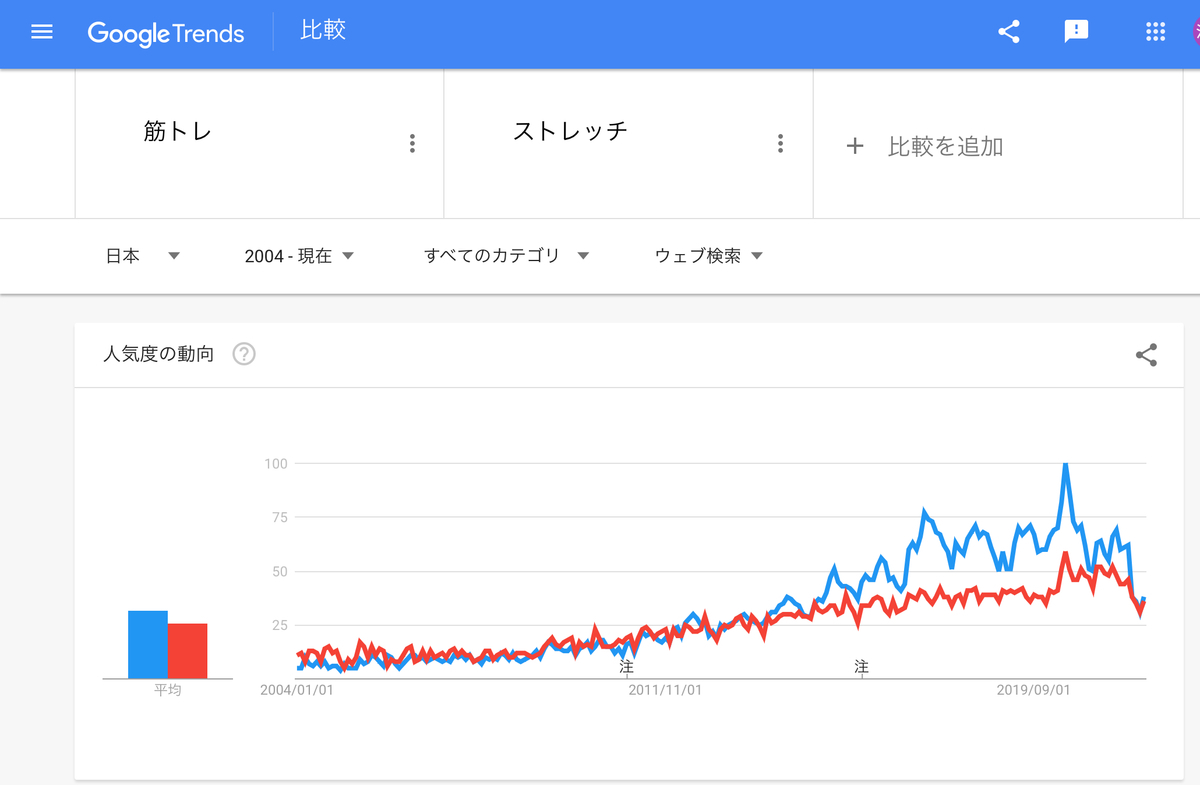This screenshot has width=1200, height=785.
Task: Open options menu for 筋トレ search term
Action: click(412, 143)
